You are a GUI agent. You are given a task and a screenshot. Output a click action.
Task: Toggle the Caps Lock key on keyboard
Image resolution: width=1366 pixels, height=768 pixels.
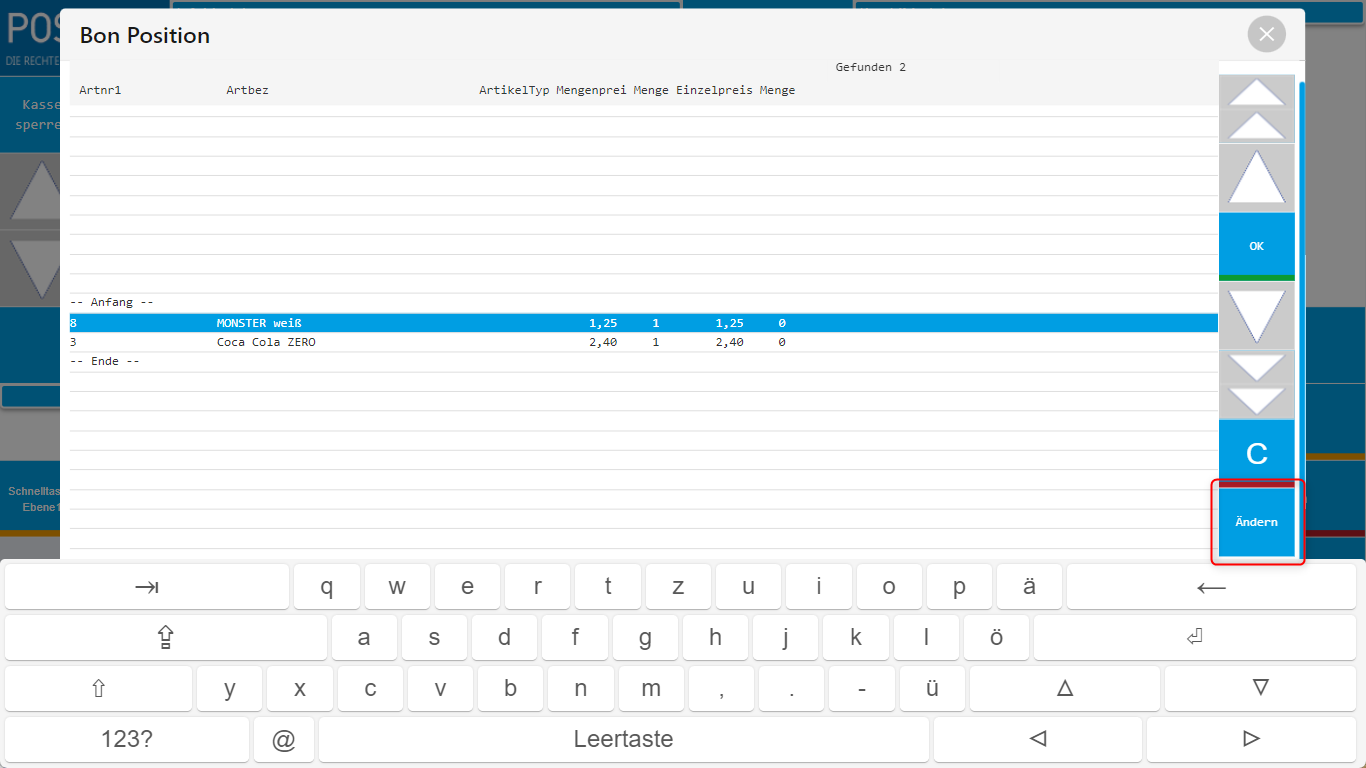click(165, 638)
